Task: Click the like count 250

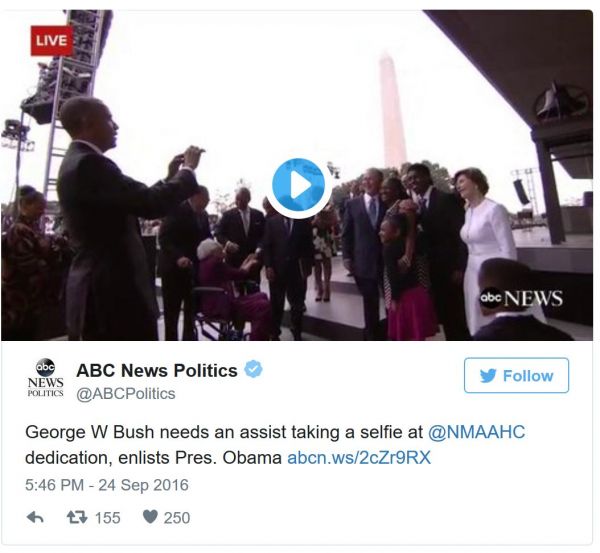Action: tap(176, 517)
